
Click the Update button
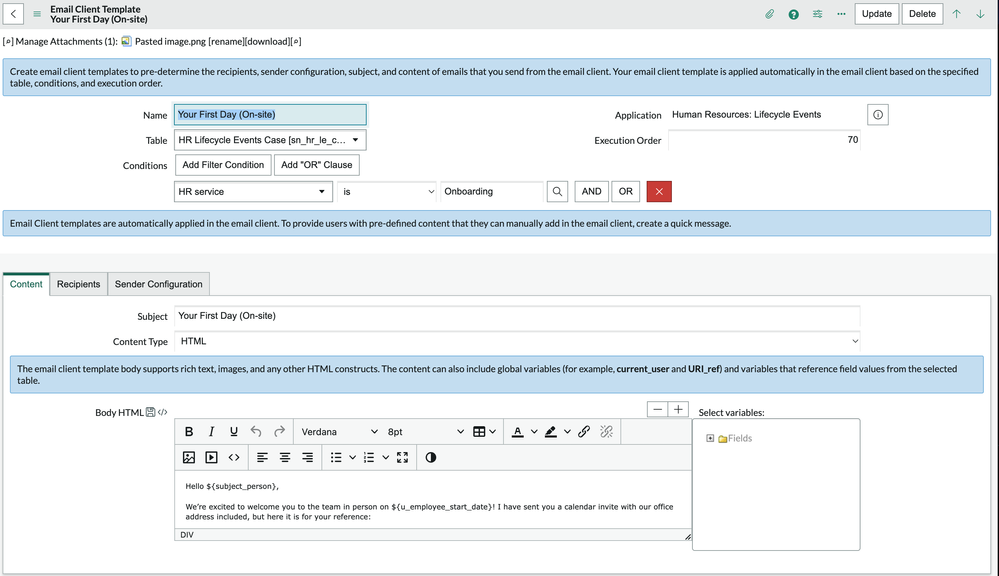879,13
